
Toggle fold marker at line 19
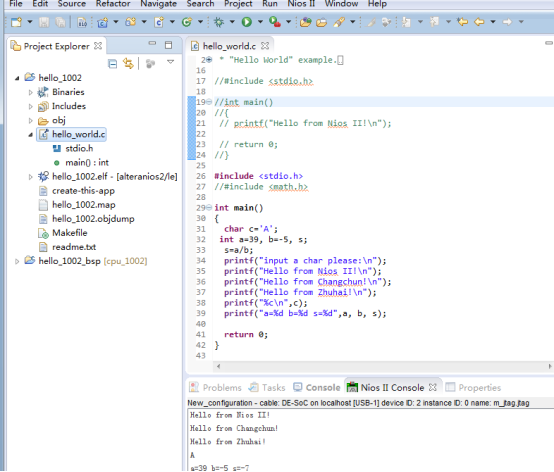[x=209, y=102]
